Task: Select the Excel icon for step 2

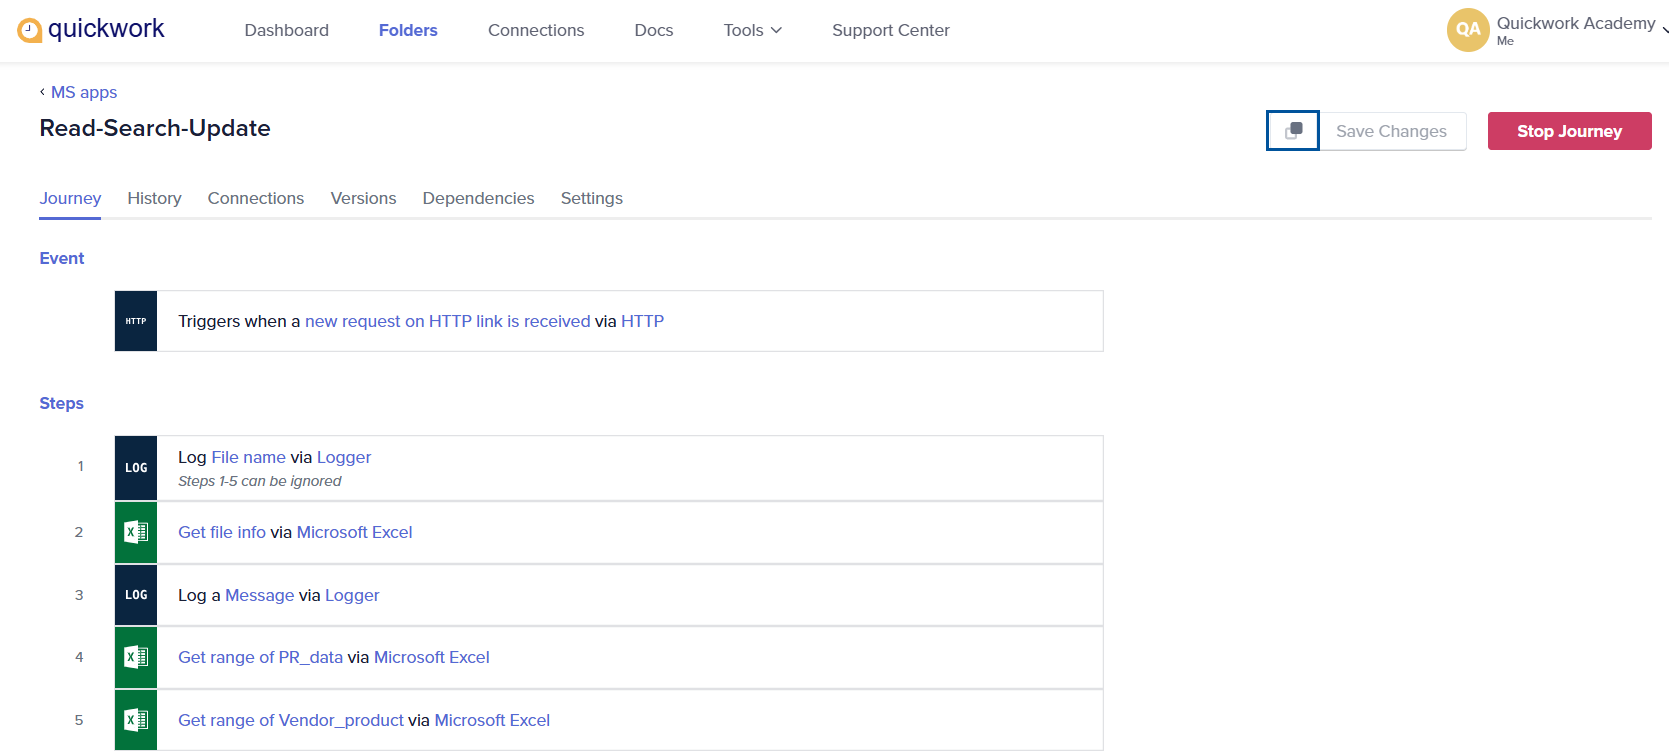Action: point(136,533)
